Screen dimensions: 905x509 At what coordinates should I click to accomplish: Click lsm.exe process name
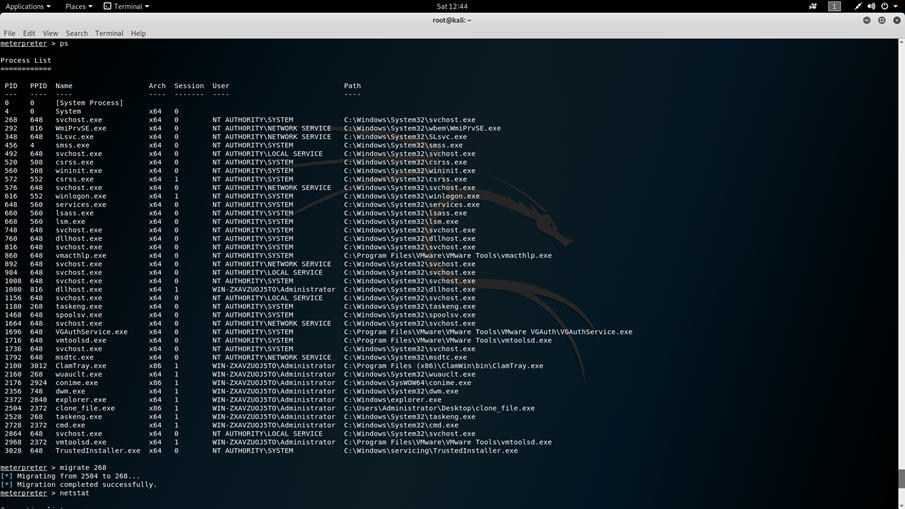(x=70, y=222)
